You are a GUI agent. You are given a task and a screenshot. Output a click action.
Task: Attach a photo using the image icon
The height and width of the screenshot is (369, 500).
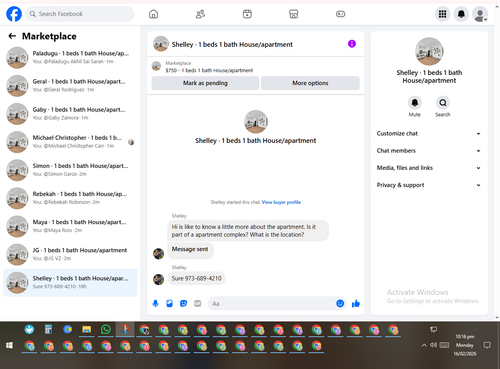(169, 304)
